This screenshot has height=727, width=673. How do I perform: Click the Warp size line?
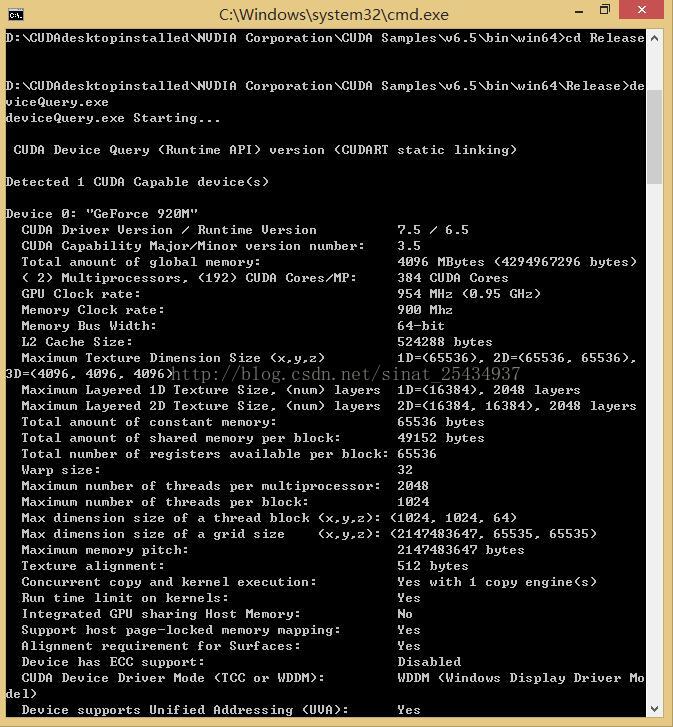(217, 470)
